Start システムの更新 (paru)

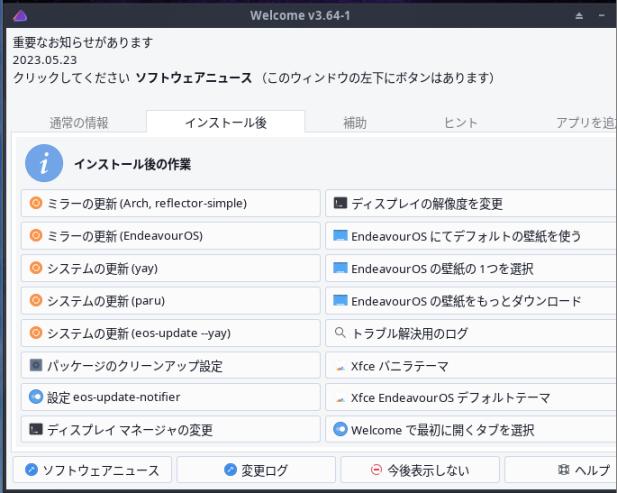(x=171, y=301)
